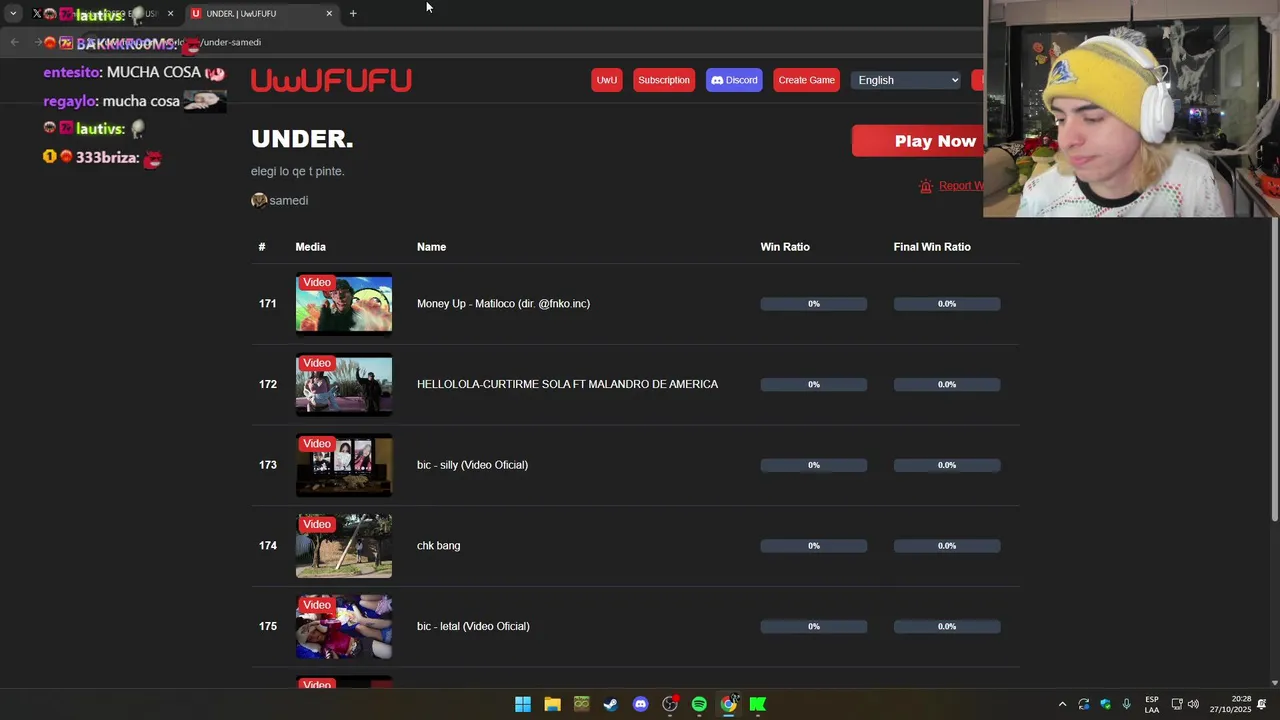Click the UwU nav button
Screen dimensions: 1280x720
click(607, 80)
